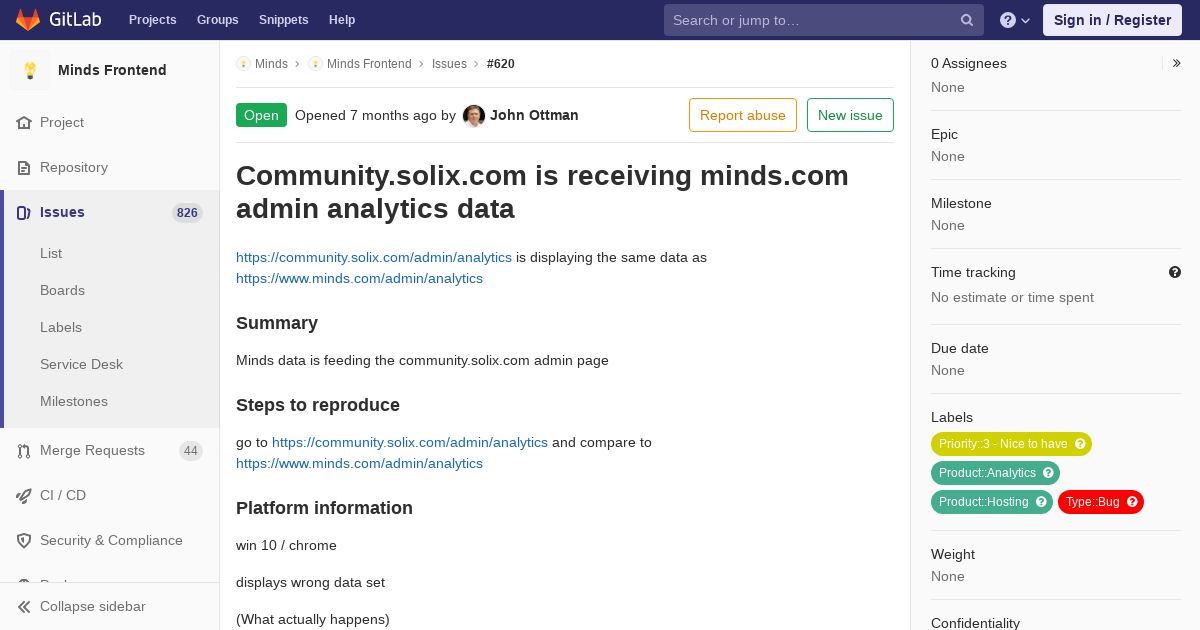Open first community.solix.com analytics link

pos(374,257)
